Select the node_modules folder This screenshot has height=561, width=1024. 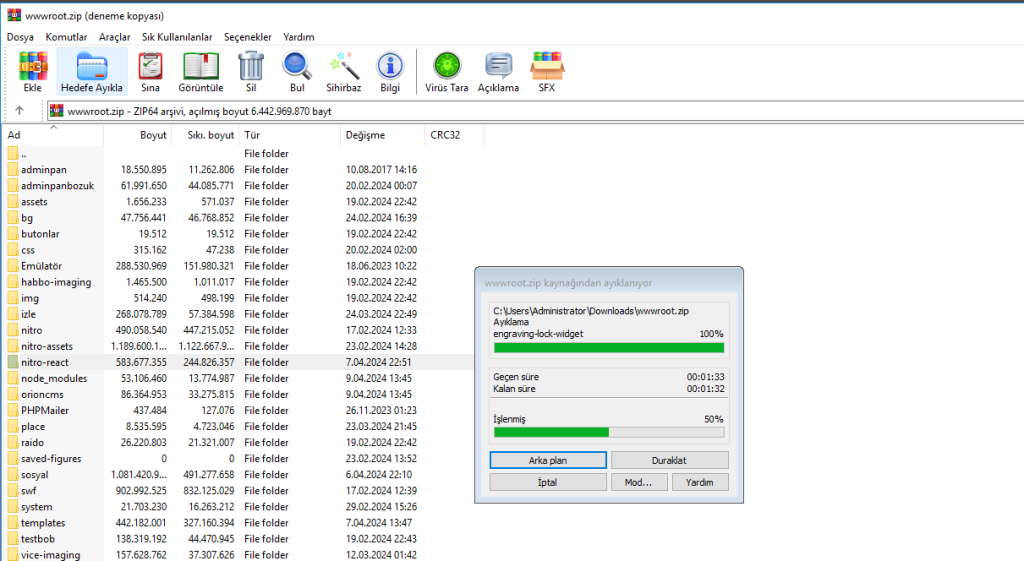click(238, 378)
